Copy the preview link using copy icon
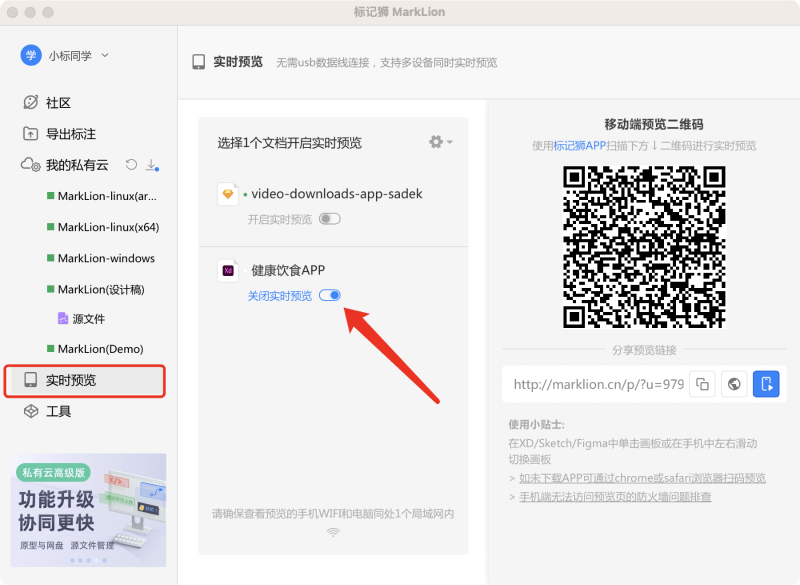 click(x=700, y=383)
